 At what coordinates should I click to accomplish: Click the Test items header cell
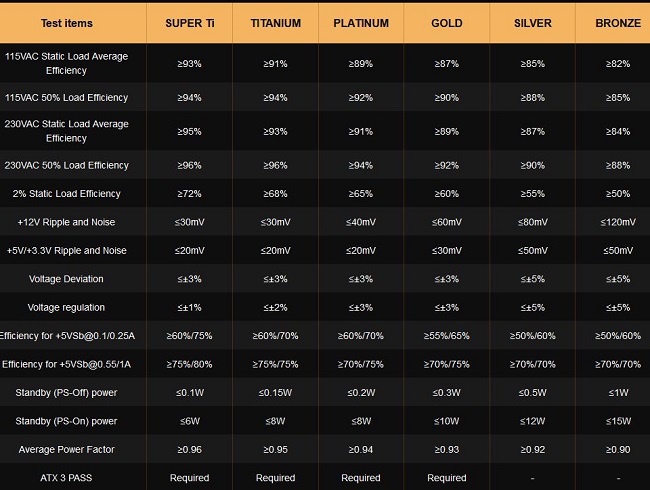(x=66, y=23)
